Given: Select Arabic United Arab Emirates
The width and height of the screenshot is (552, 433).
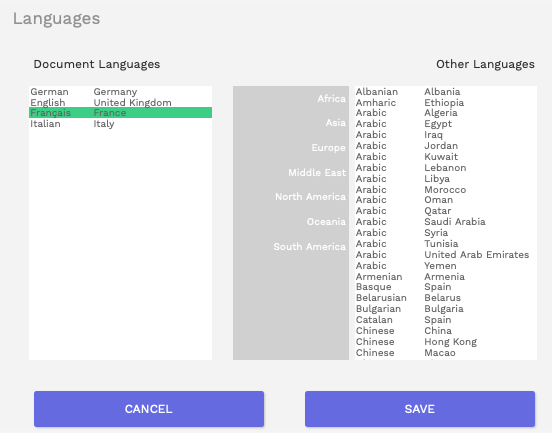Looking at the screenshot, I should 445,255.
